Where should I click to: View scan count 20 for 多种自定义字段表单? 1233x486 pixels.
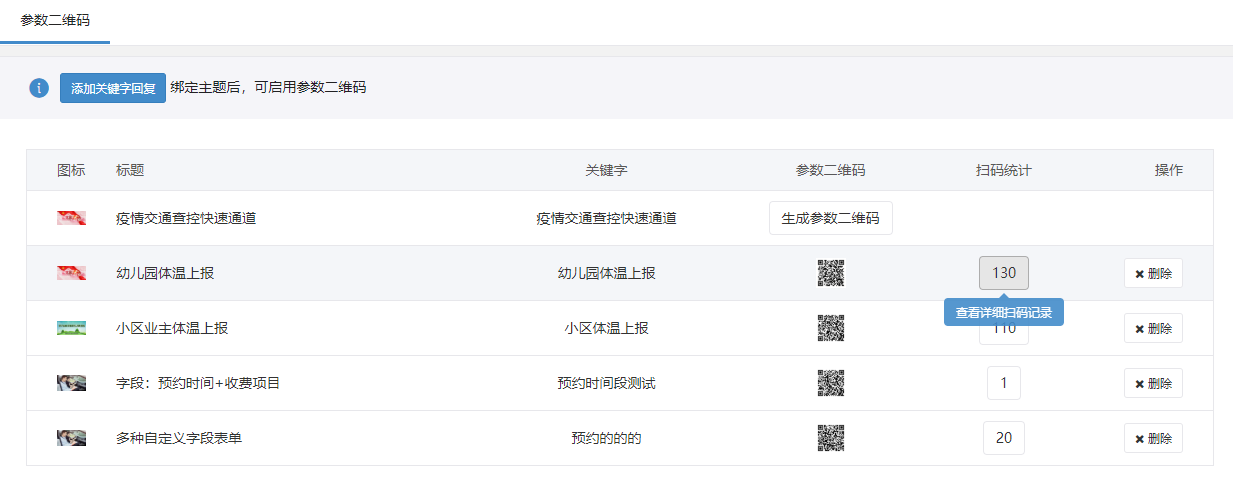[1003, 438]
